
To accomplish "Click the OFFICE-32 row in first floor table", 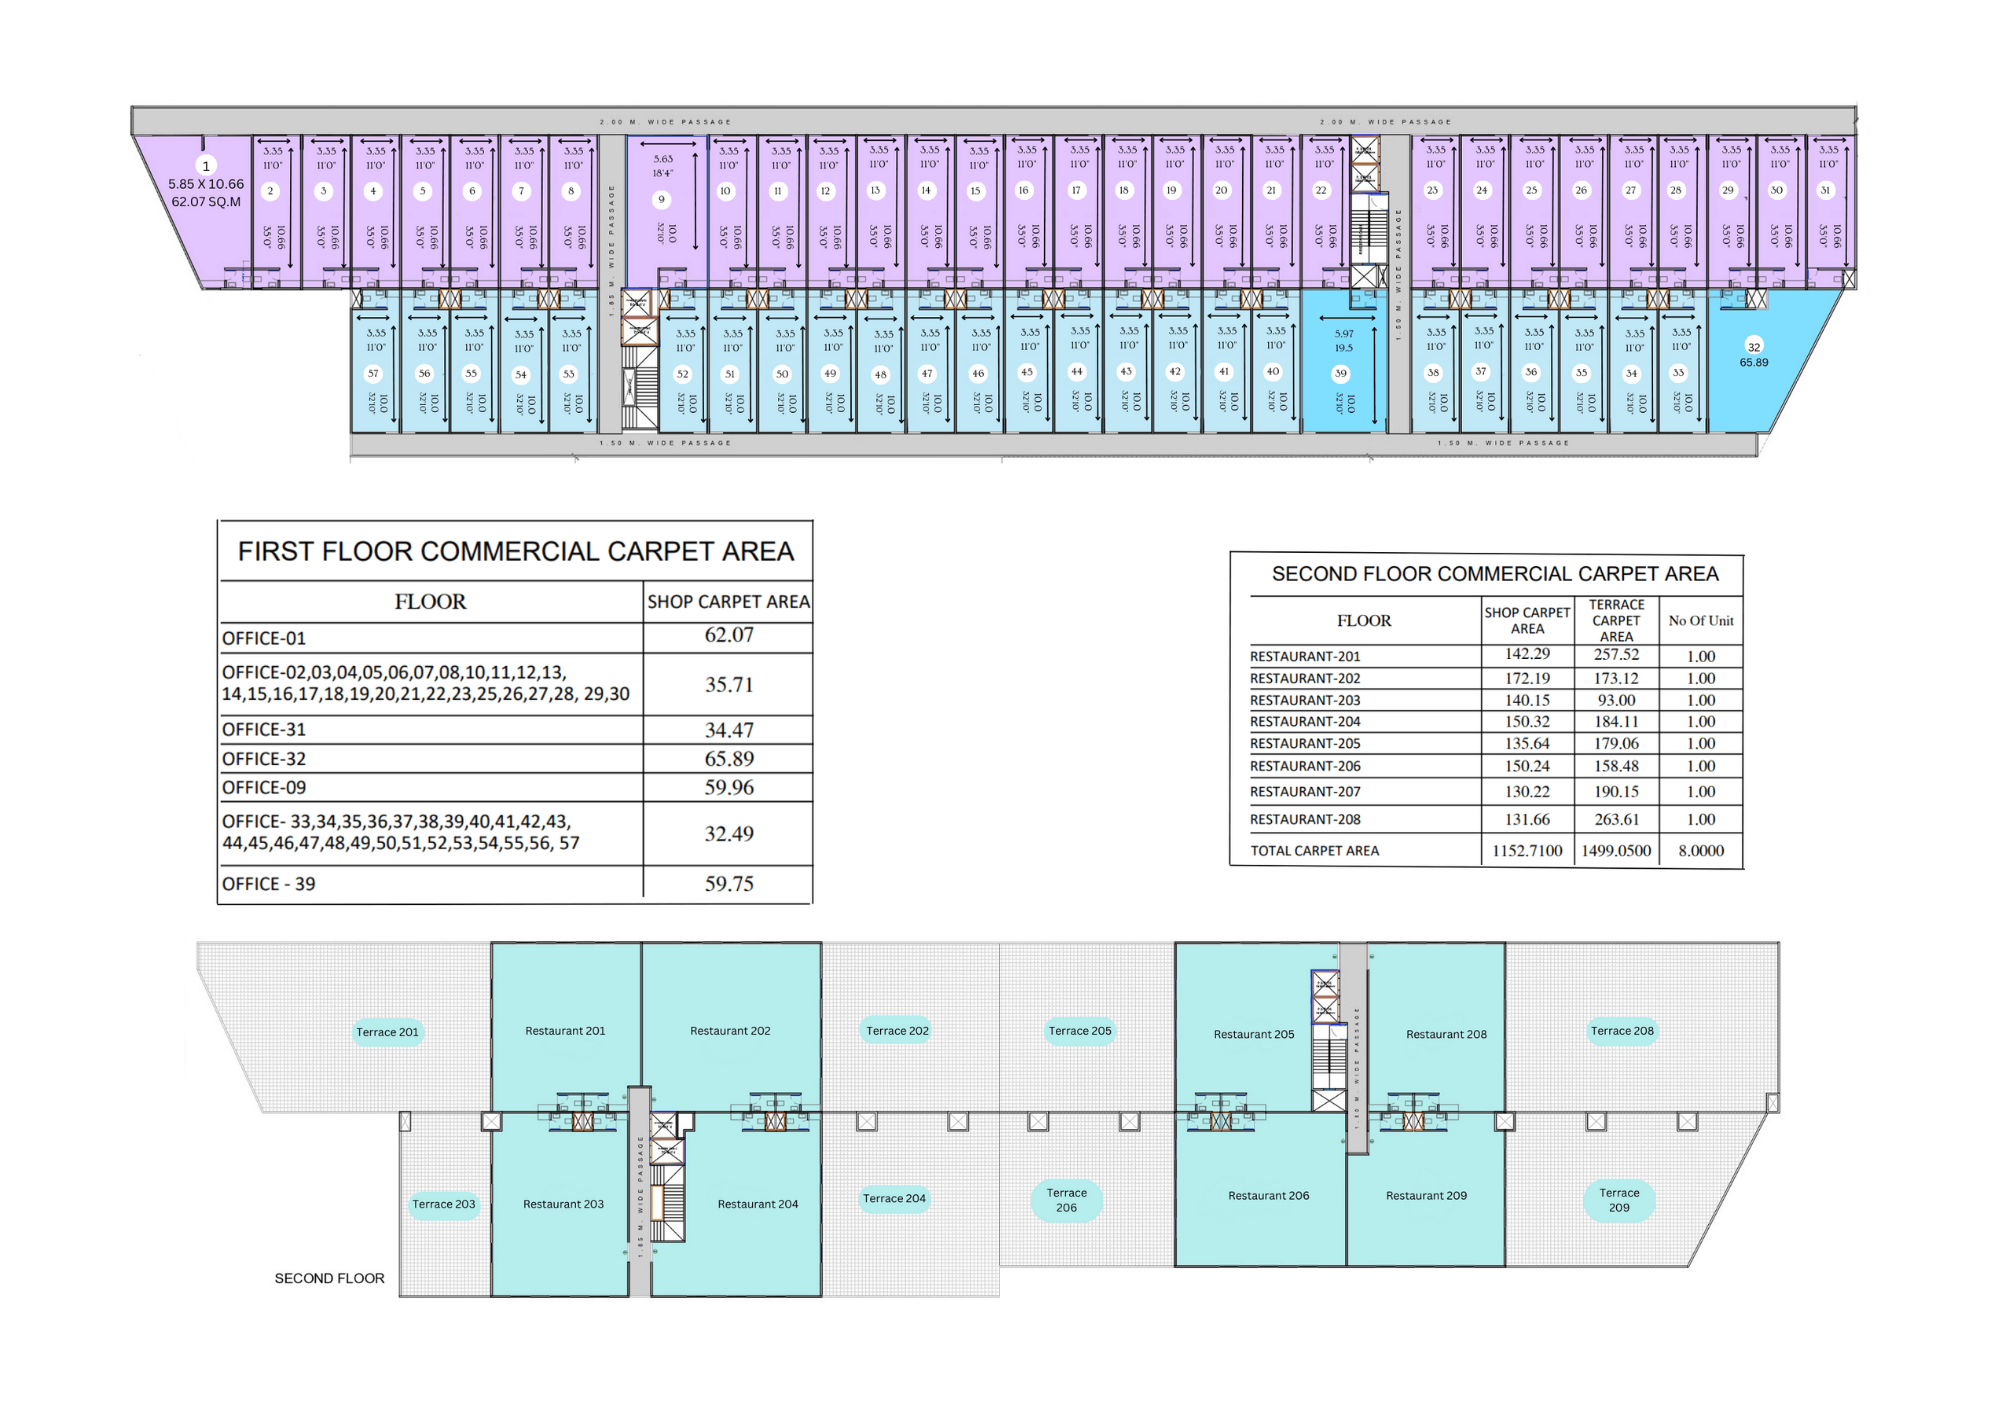I will pyautogui.click(x=264, y=759).
